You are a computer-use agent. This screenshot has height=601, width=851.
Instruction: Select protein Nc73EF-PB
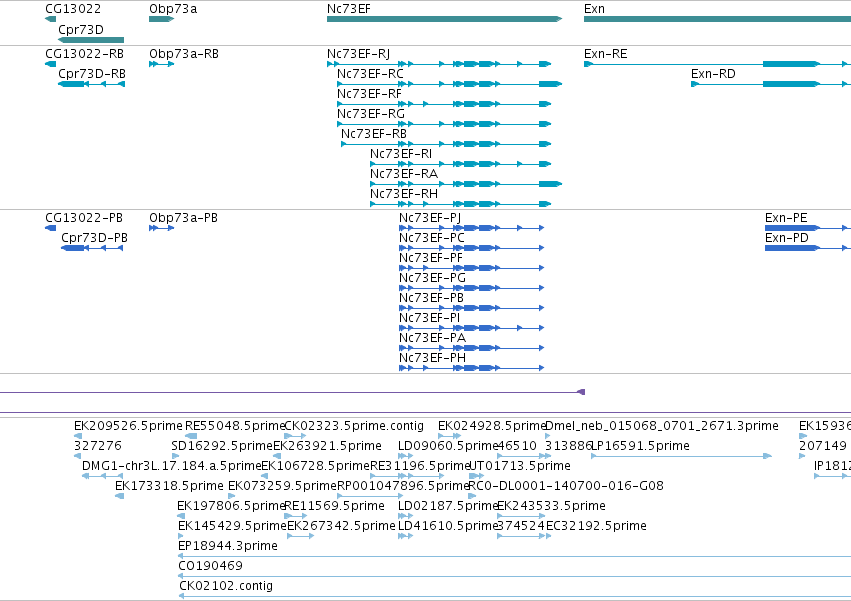(472, 308)
